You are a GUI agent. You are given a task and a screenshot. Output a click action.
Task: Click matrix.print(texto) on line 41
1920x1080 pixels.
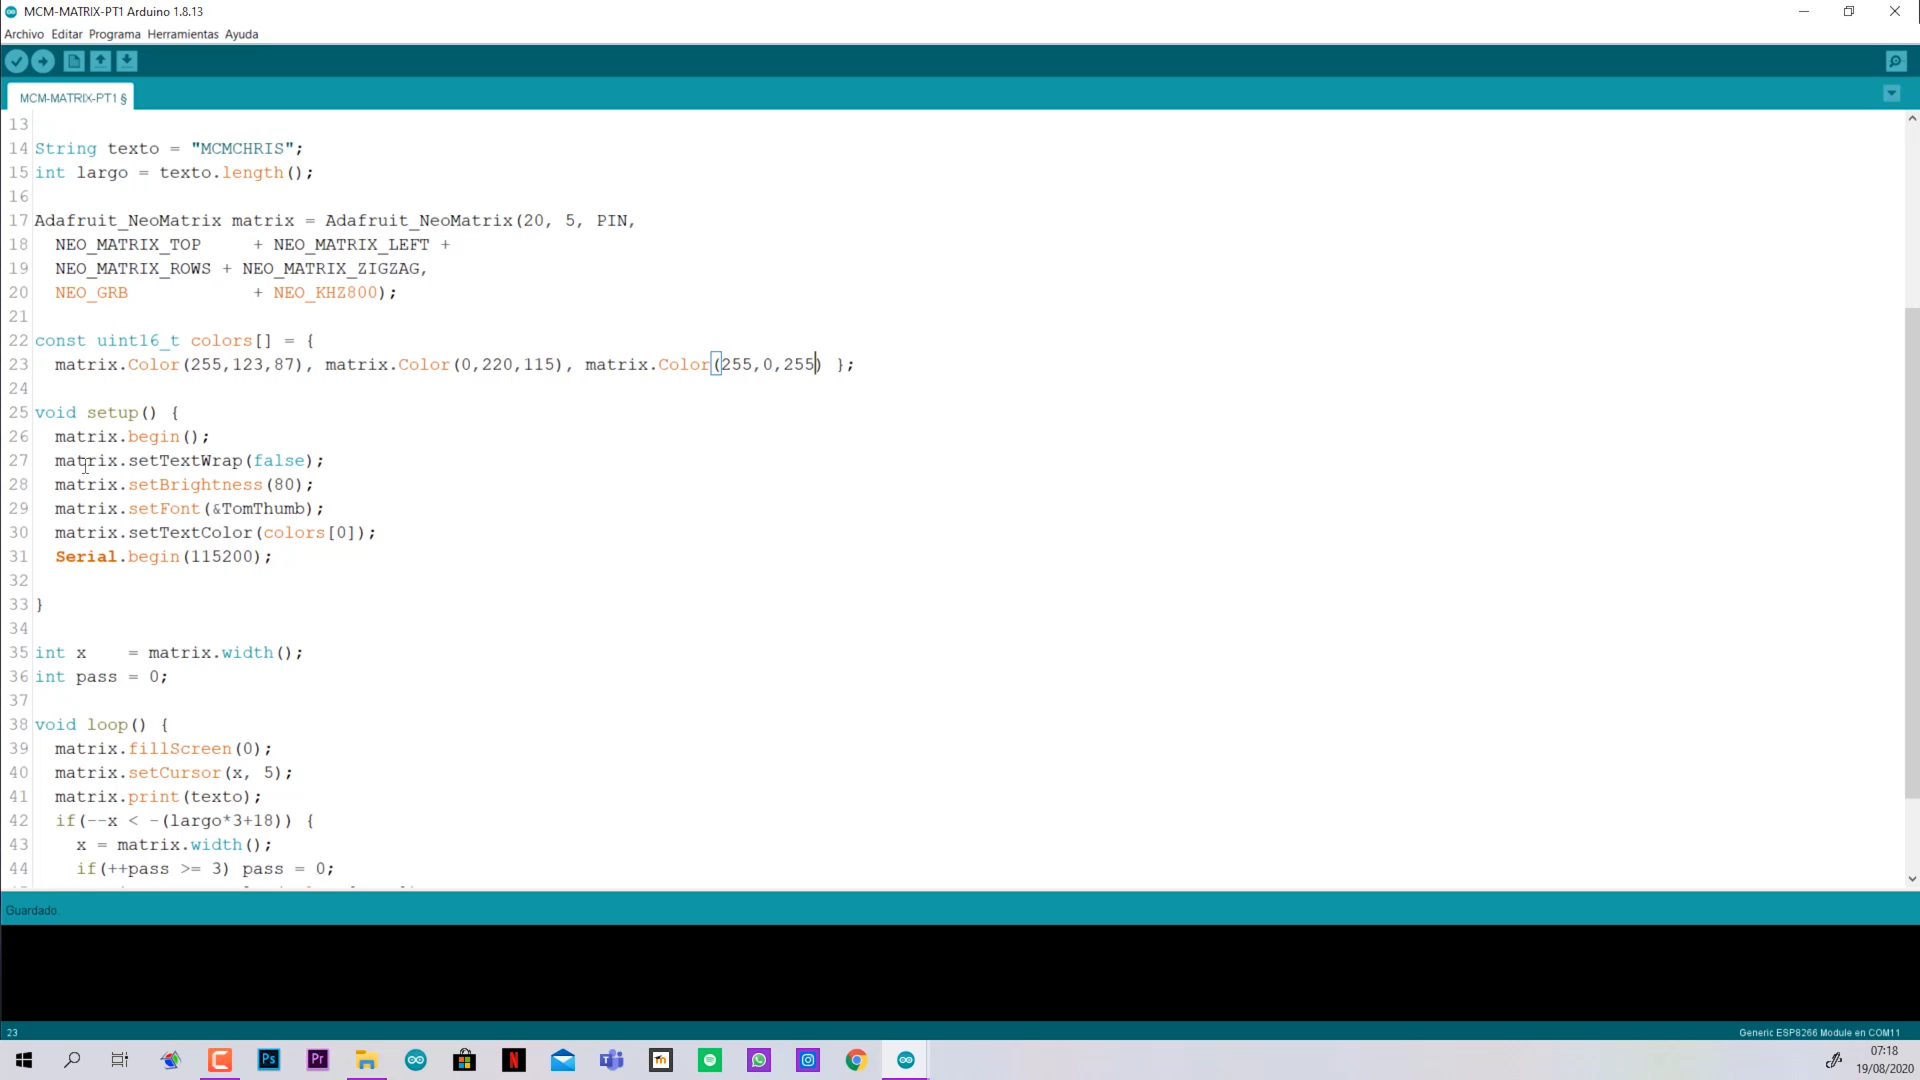coord(153,796)
